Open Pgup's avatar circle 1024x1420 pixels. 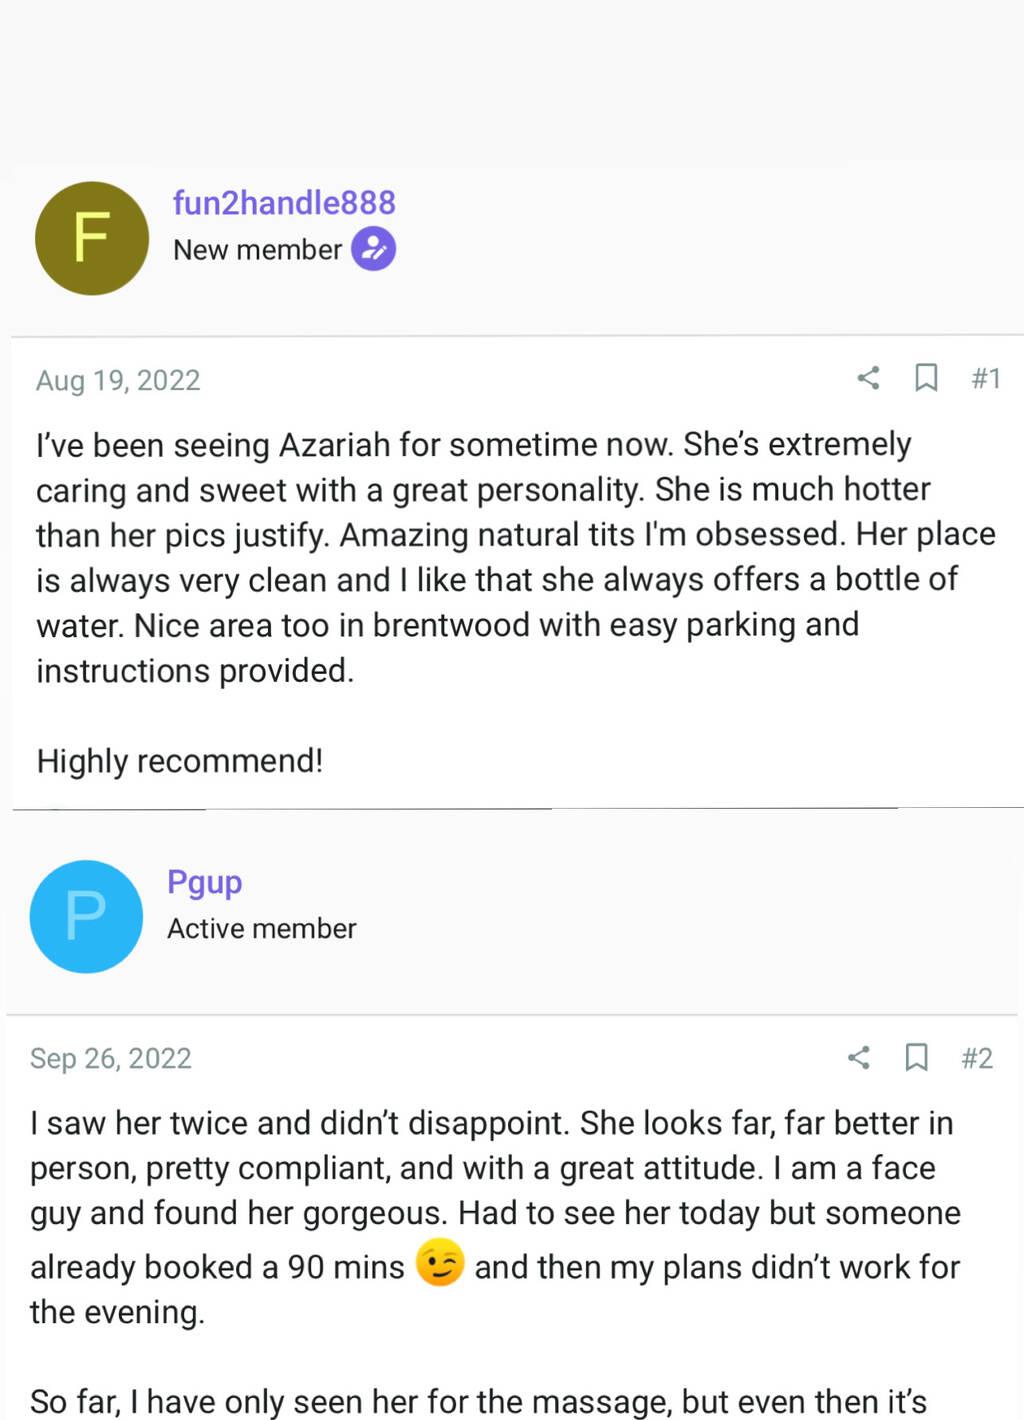pyautogui.click(x=86, y=916)
